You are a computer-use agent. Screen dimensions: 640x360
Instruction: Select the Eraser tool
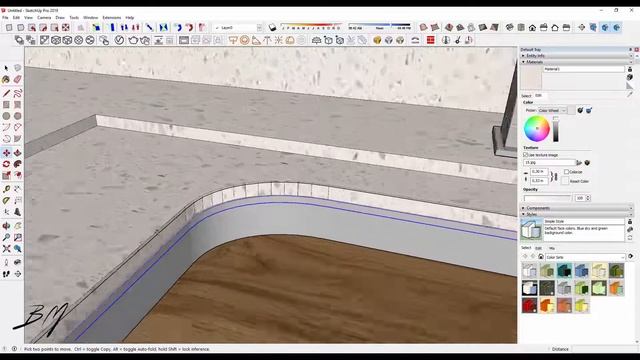point(18,79)
